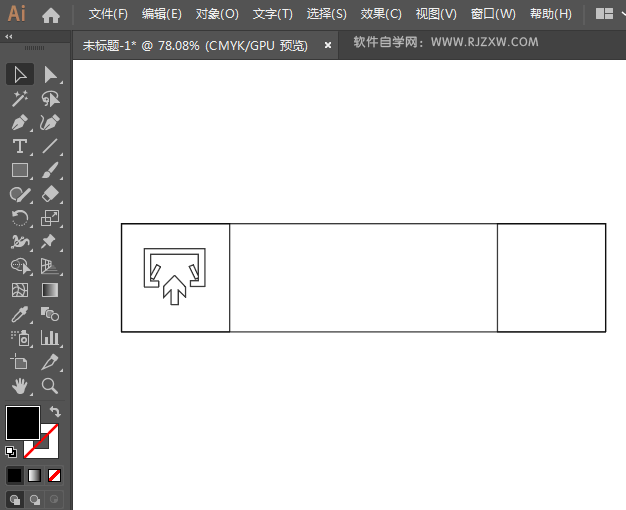The height and width of the screenshot is (510, 626).
Task: Select the Symbol Sprayer tool
Action: pos(20,338)
